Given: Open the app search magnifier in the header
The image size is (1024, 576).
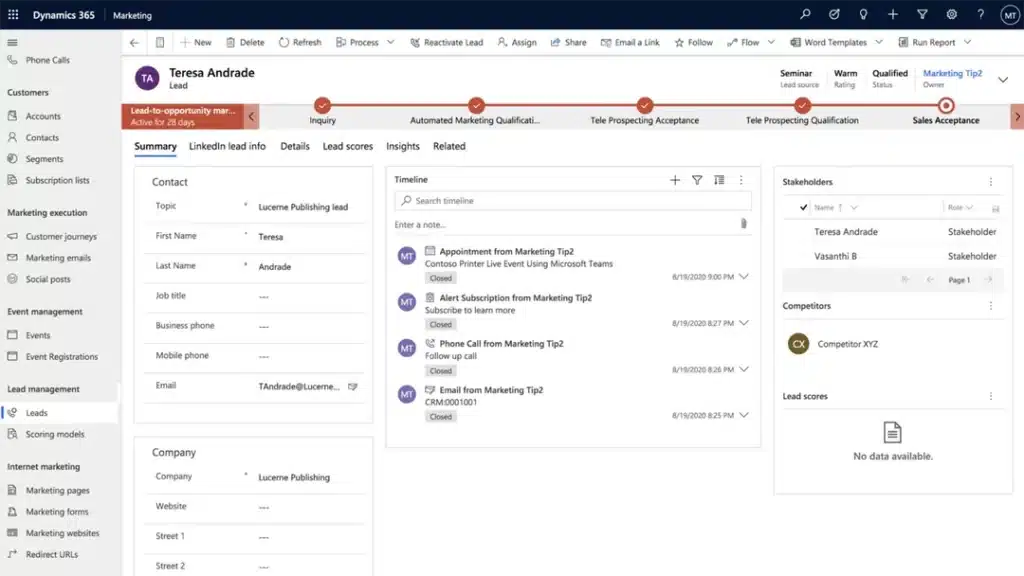Looking at the screenshot, I should [x=805, y=15].
